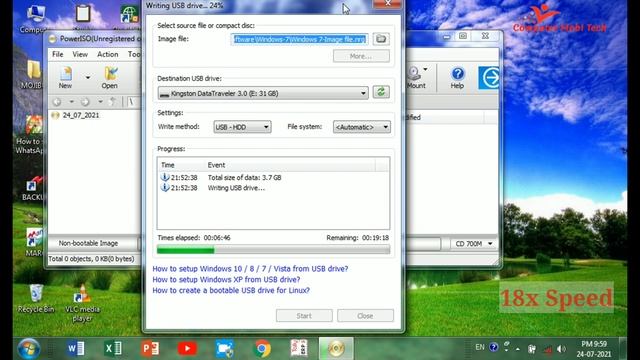Open the VLC media player desktop icon

pyautogui.click(x=82, y=304)
